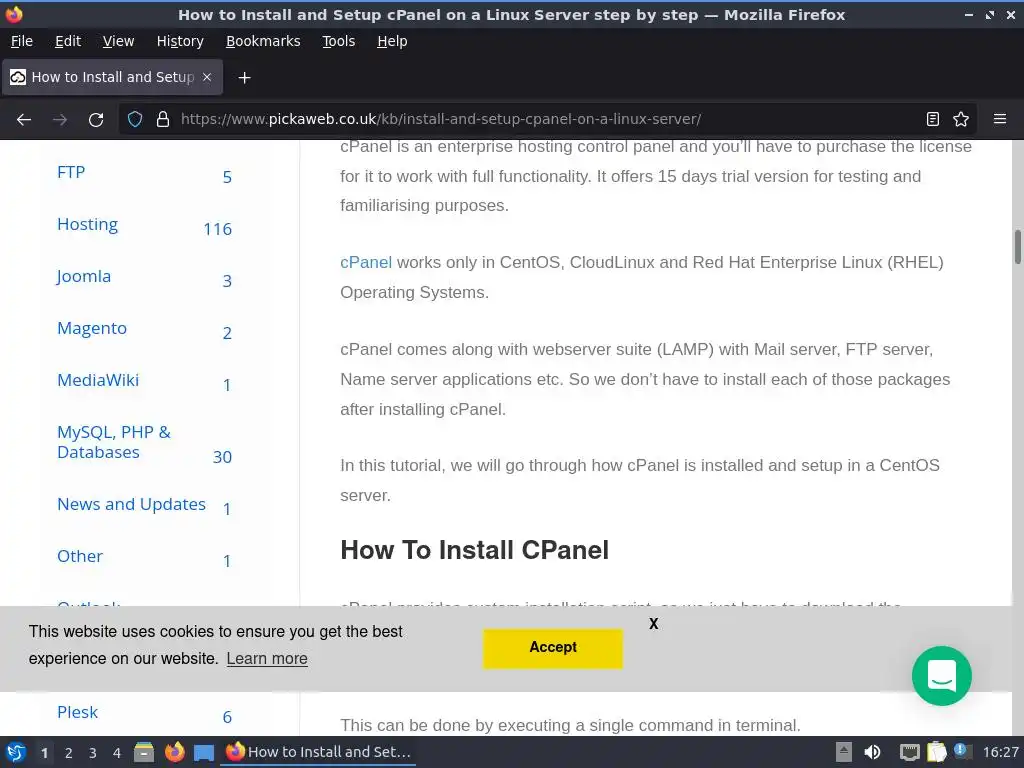Screen dimensions: 1024x768
Task: Click the Hosting count 116
Action: pyautogui.click(x=217, y=229)
